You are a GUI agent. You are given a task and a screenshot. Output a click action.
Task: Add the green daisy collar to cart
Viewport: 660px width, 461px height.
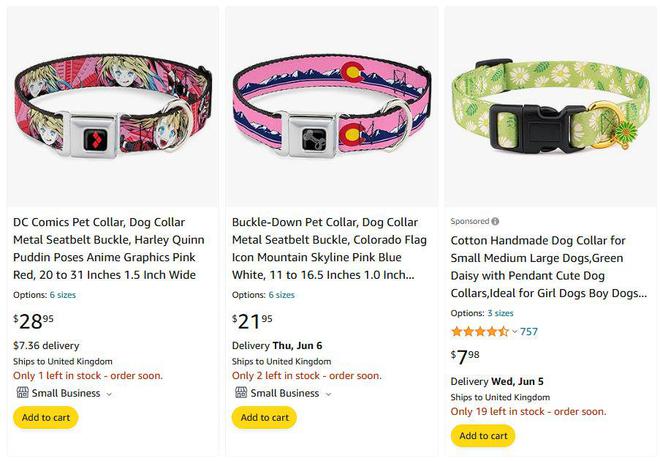(483, 436)
